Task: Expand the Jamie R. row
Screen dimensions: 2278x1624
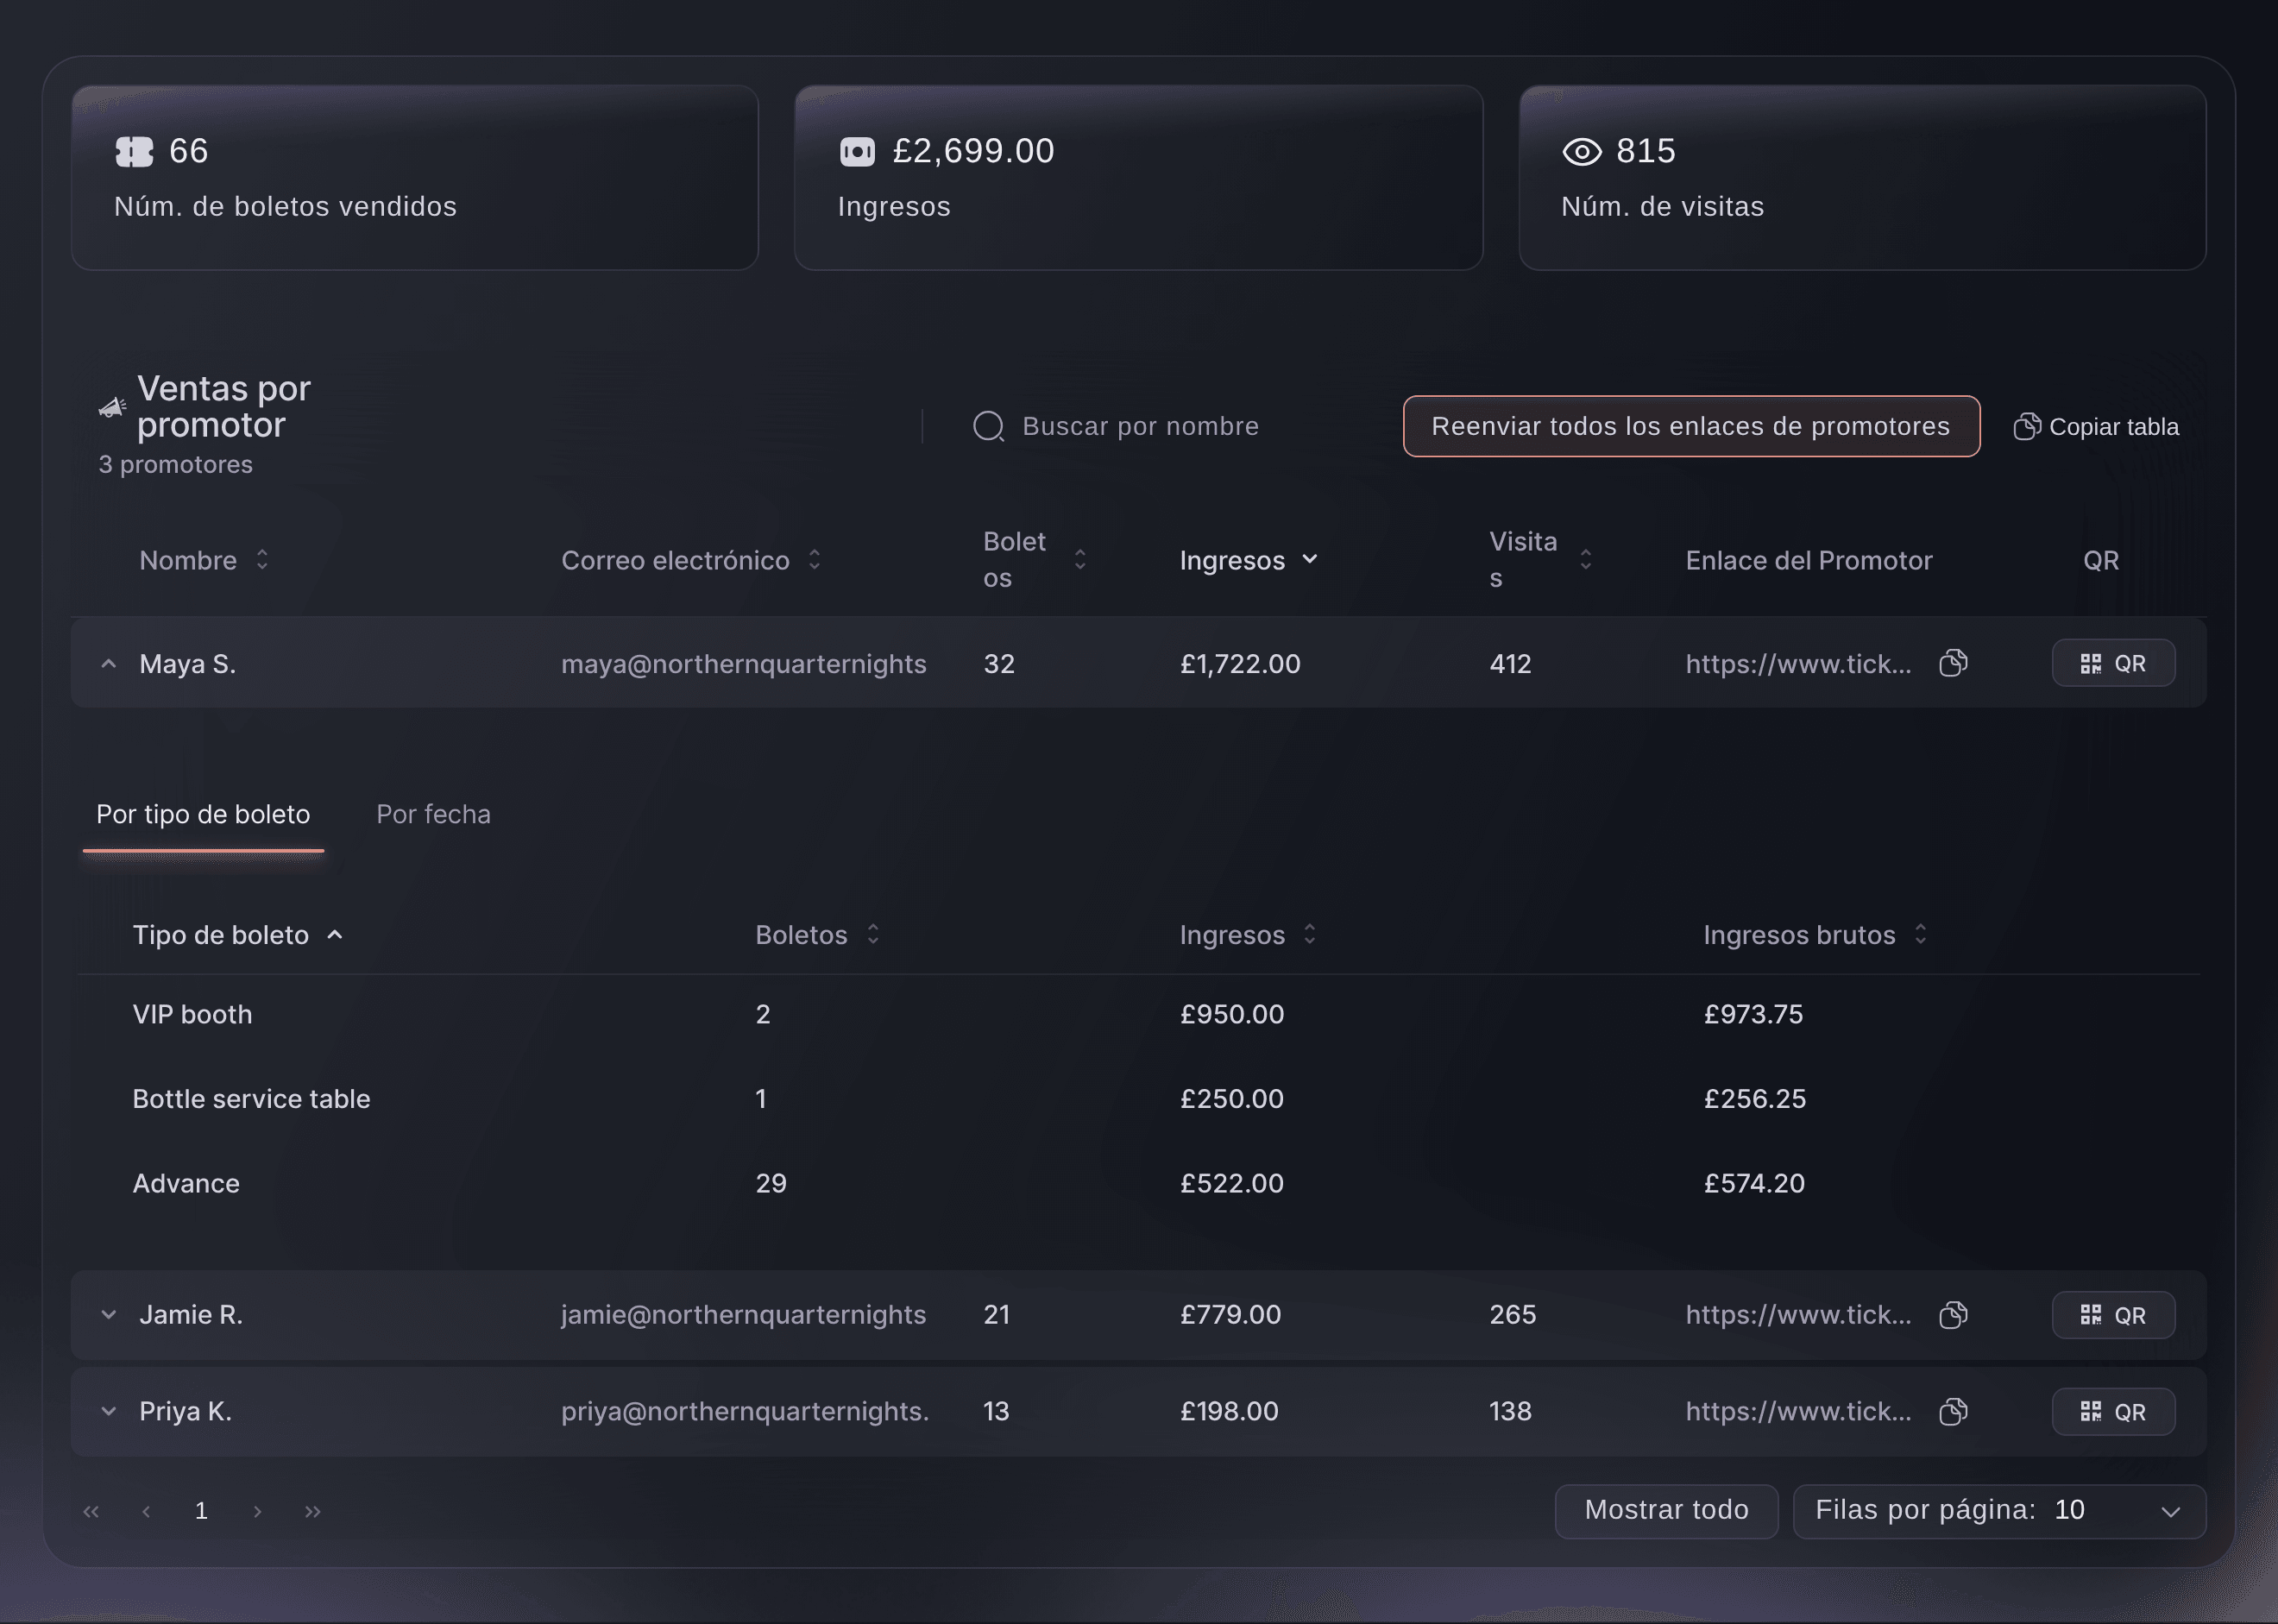Action: click(109, 1314)
